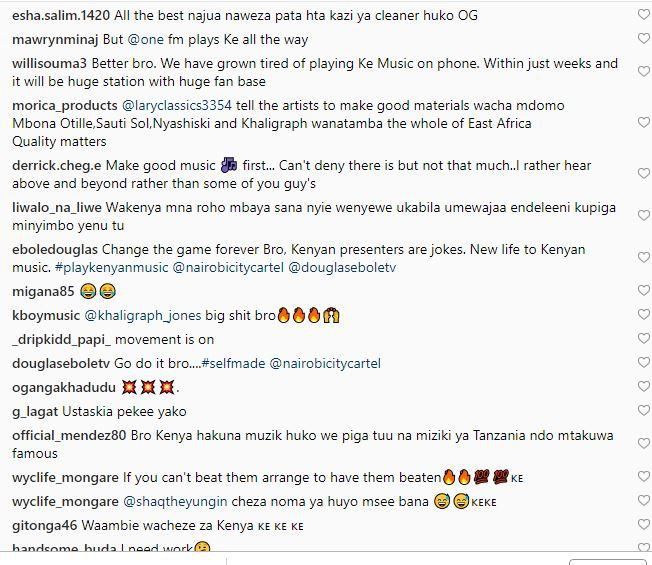Visit @khaligraph_jones profile mention
The height and width of the screenshot is (565, 652).
143,316
